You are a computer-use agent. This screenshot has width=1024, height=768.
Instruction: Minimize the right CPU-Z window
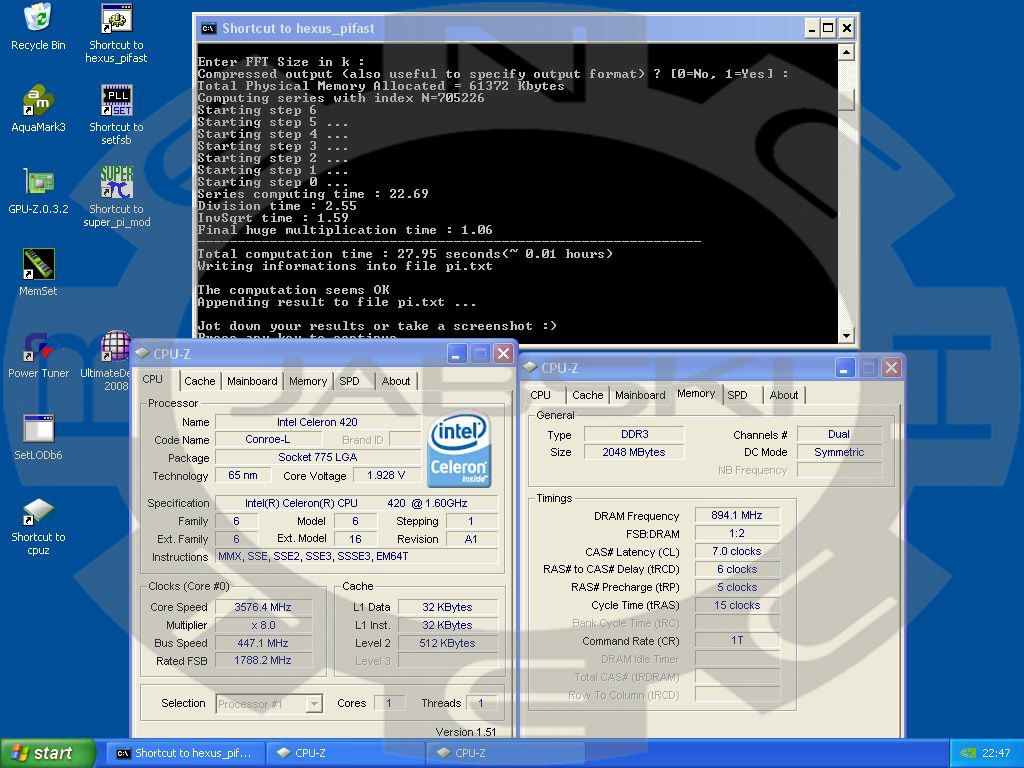point(844,367)
